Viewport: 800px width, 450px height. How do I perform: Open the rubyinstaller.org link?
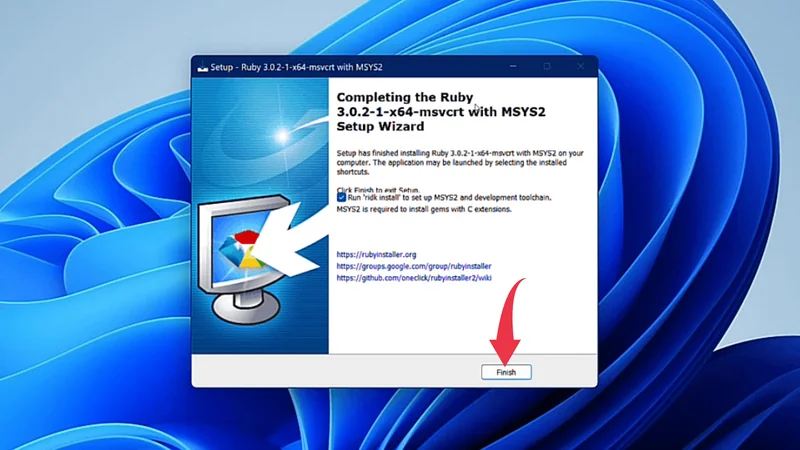[x=376, y=255]
